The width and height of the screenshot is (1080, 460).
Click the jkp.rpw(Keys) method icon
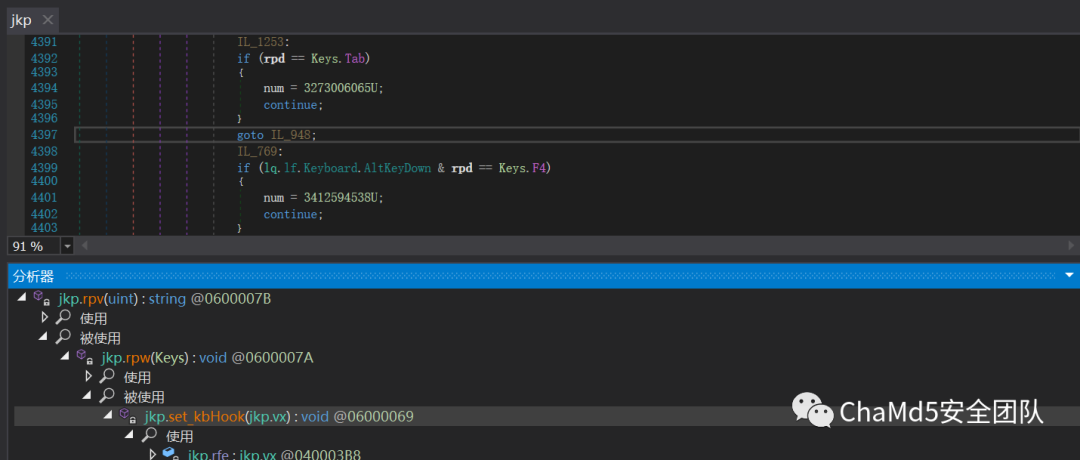[85, 357]
